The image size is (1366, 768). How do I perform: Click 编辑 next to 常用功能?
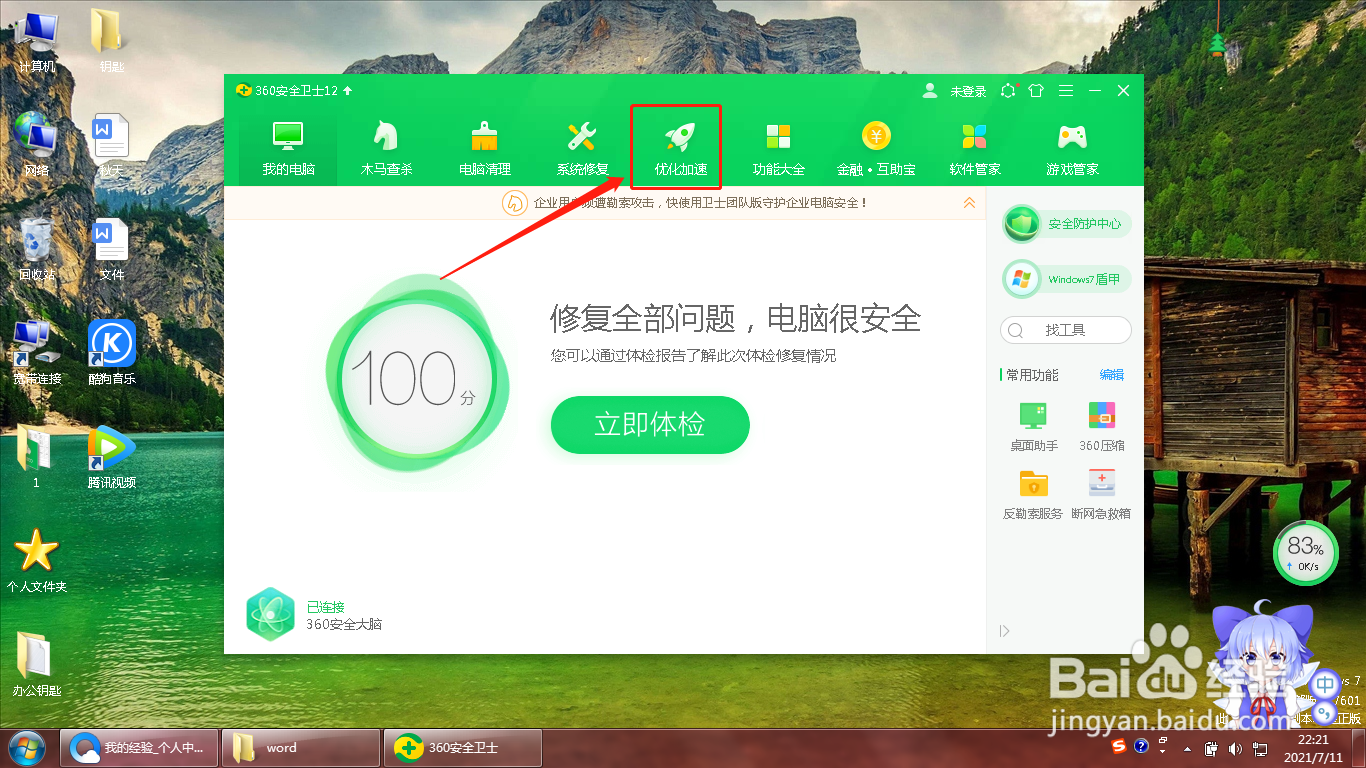tap(1112, 375)
